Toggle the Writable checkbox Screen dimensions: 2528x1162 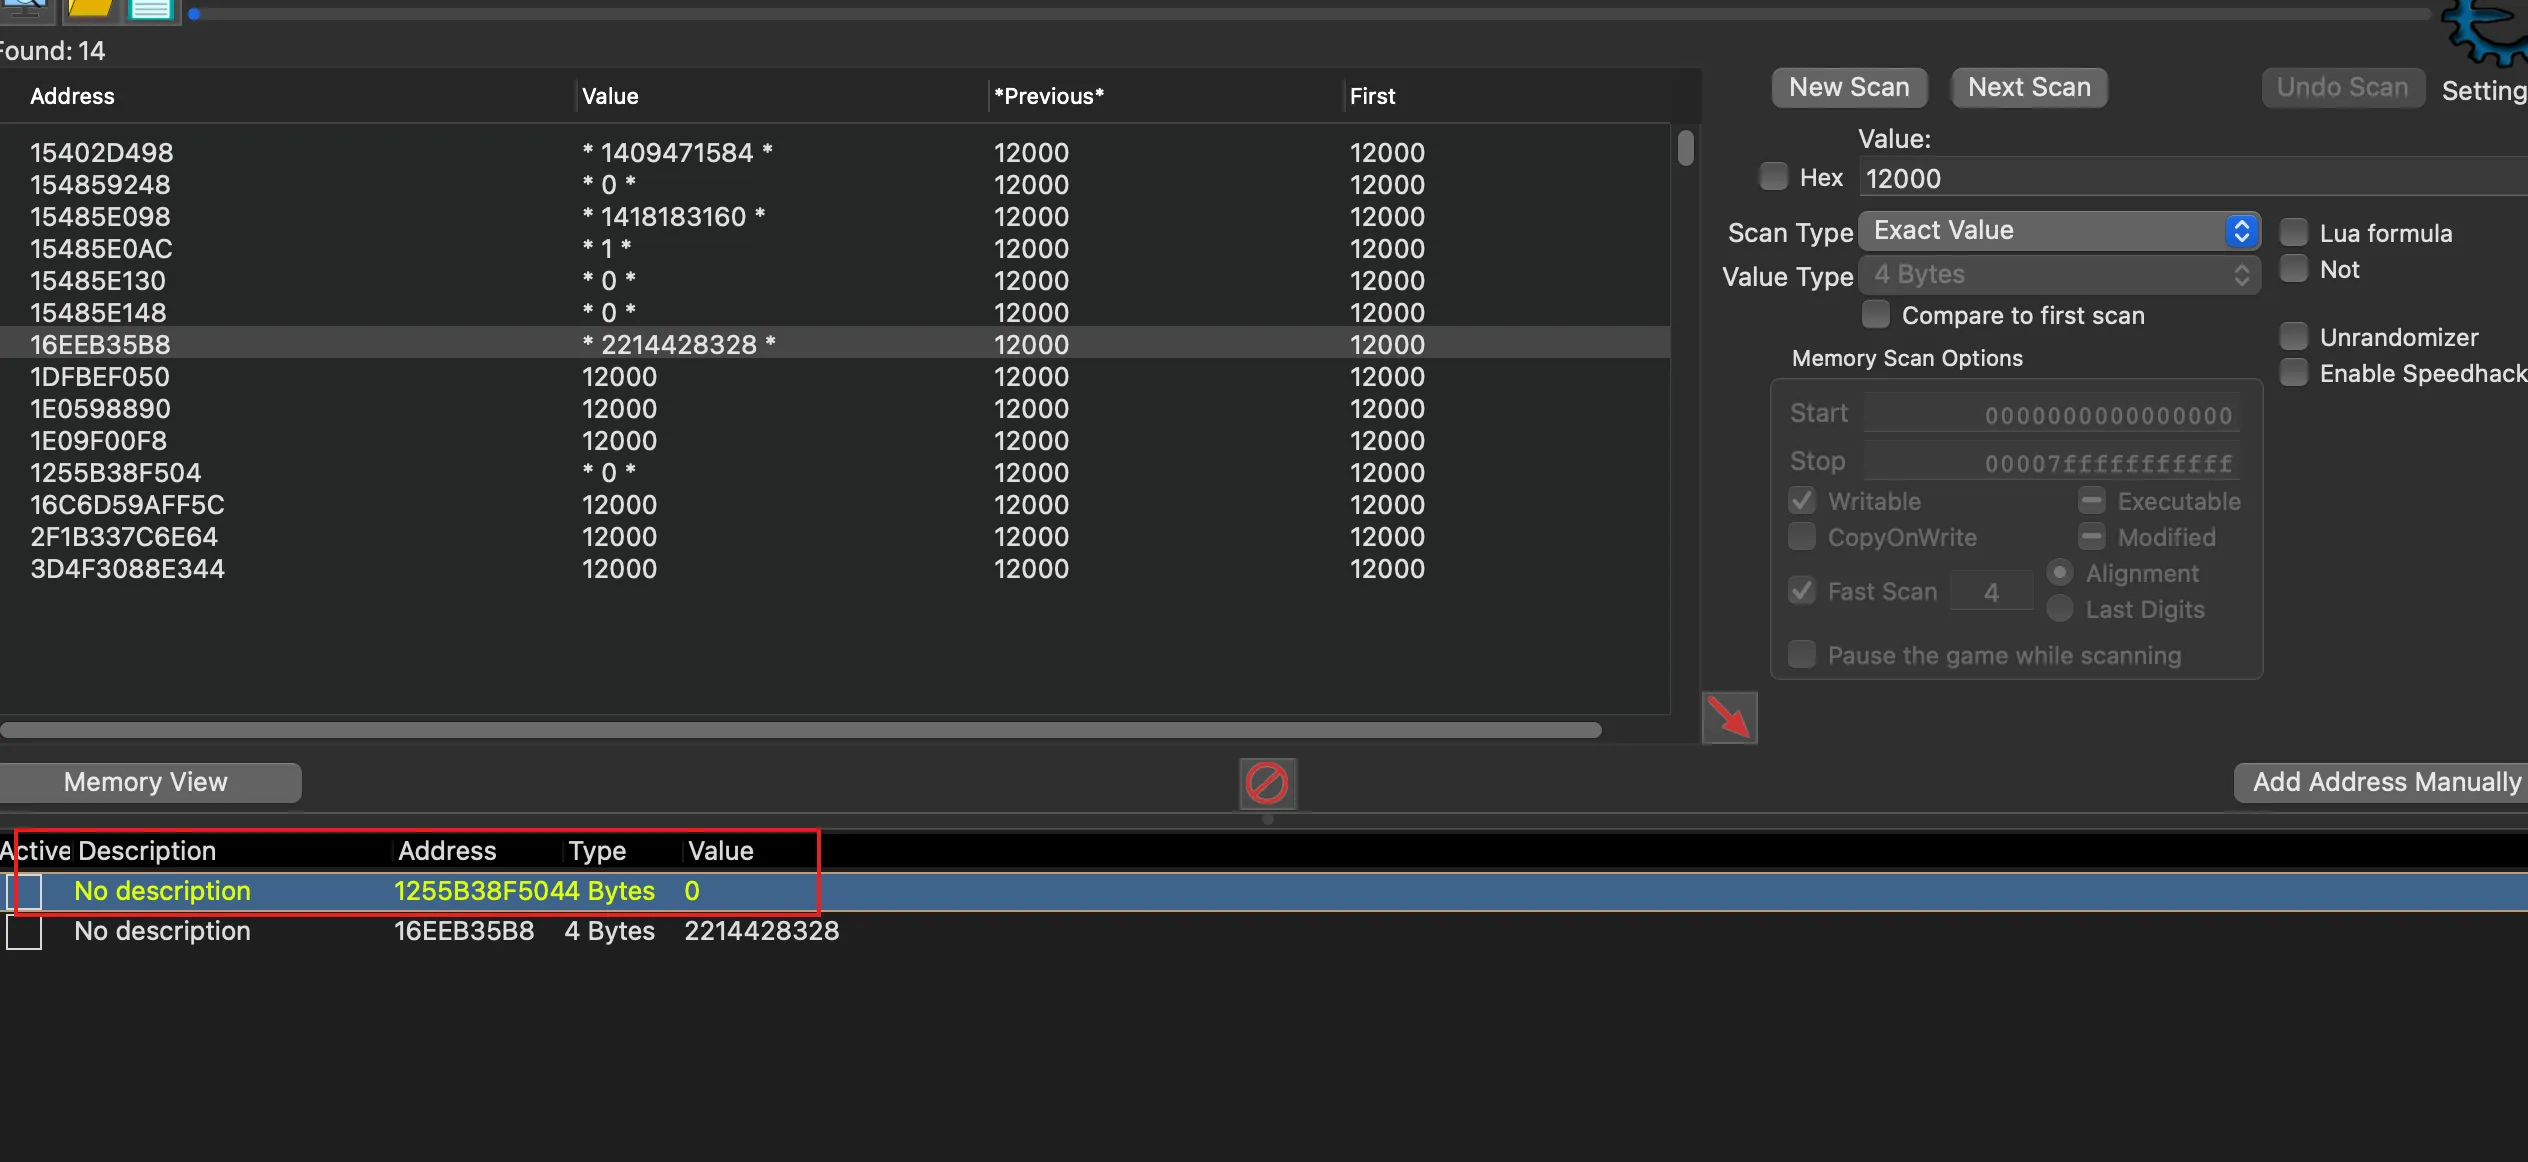1802,500
